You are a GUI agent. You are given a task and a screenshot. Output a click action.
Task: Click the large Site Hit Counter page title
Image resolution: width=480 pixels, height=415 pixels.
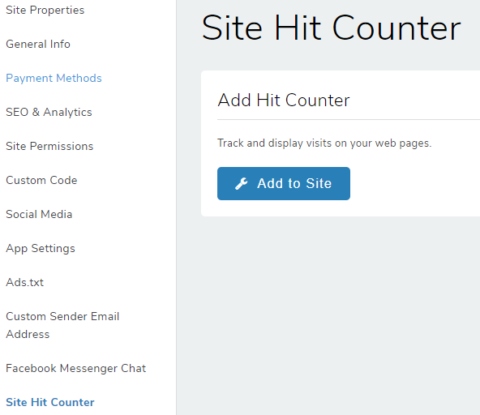click(x=331, y=28)
